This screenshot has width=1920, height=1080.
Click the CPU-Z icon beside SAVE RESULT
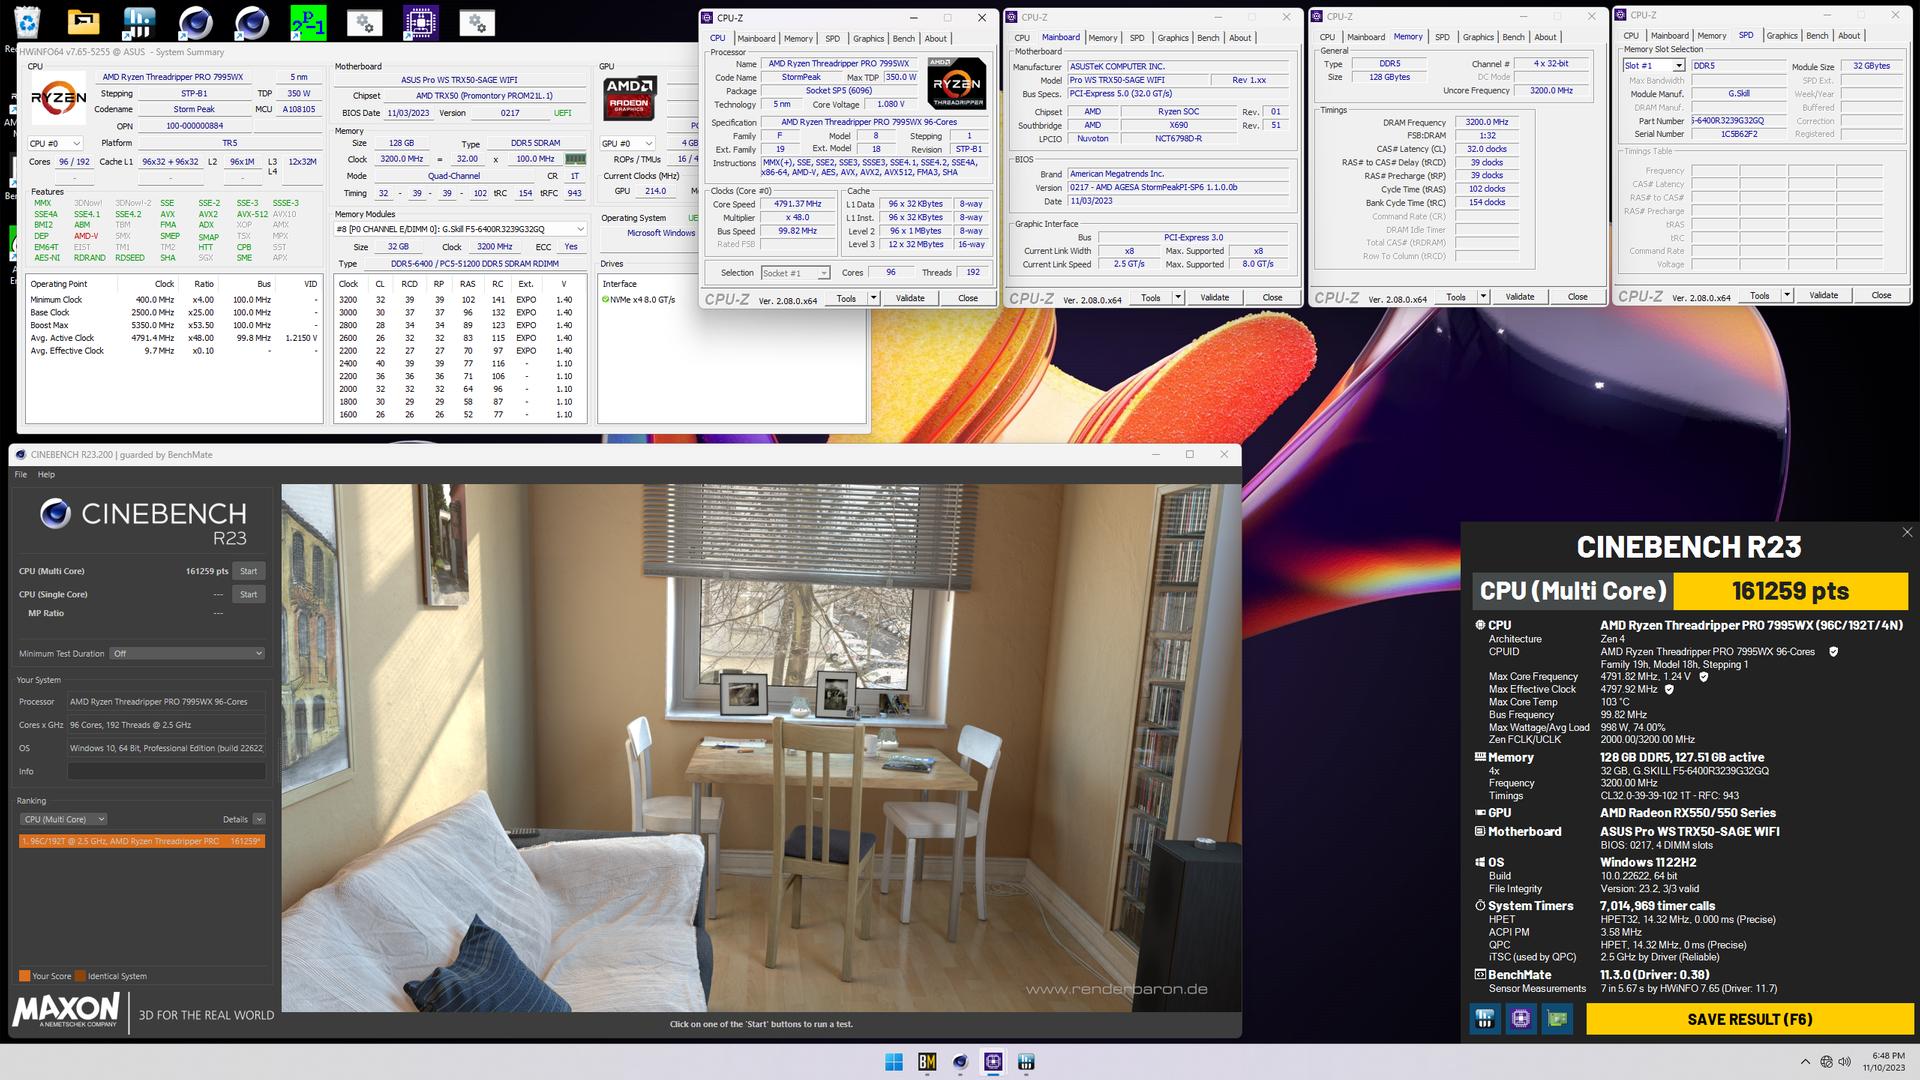coord(1522,1018)
